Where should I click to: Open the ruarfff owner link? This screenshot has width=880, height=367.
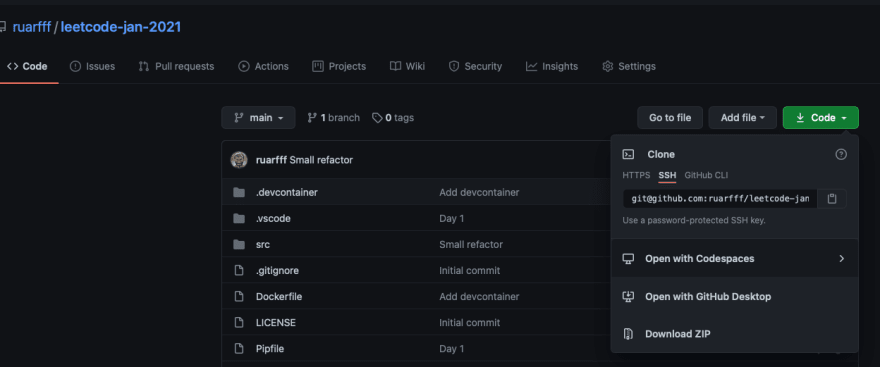(31, 26)
